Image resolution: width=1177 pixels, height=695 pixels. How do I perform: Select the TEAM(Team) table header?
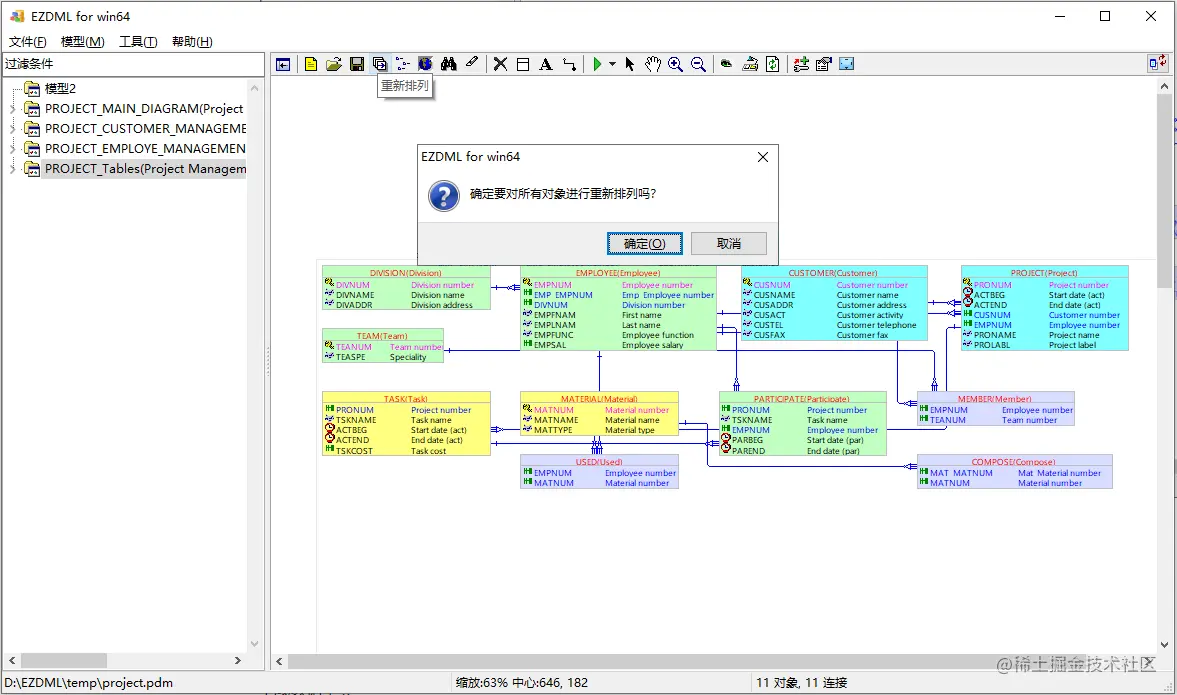coord(382,336)
